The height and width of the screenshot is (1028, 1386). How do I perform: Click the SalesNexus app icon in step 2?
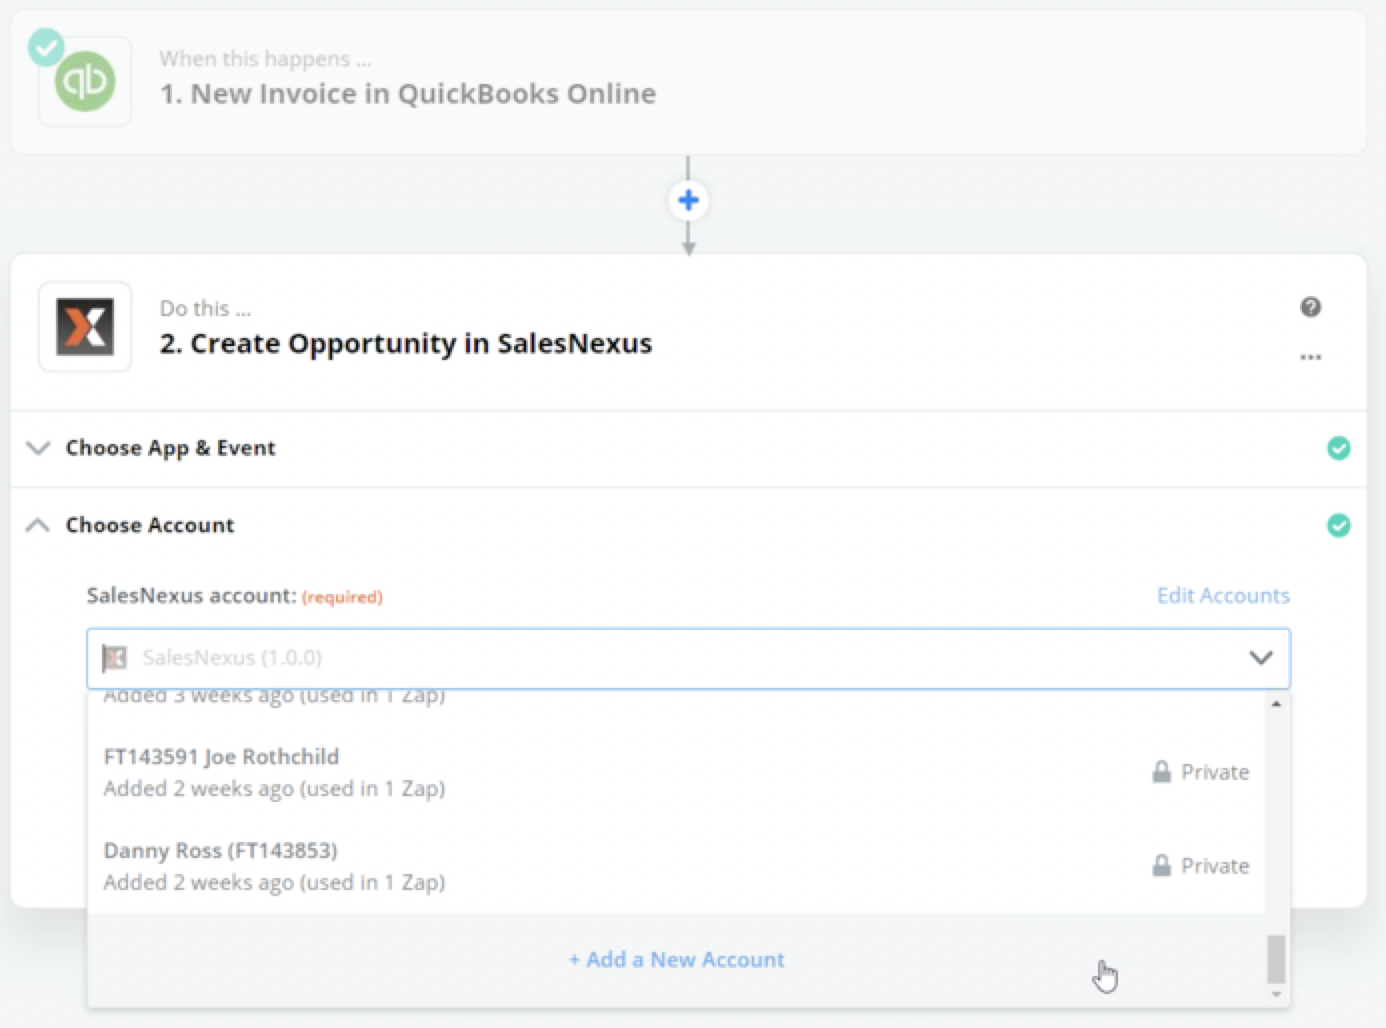[x=85, y=327]
